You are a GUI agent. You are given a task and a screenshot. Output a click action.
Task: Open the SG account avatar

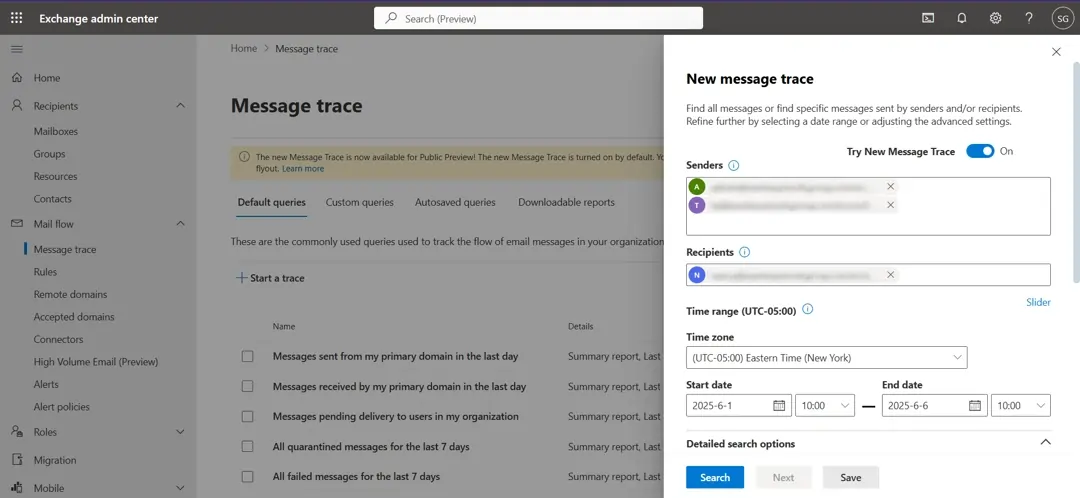(x=1062, y=19)
